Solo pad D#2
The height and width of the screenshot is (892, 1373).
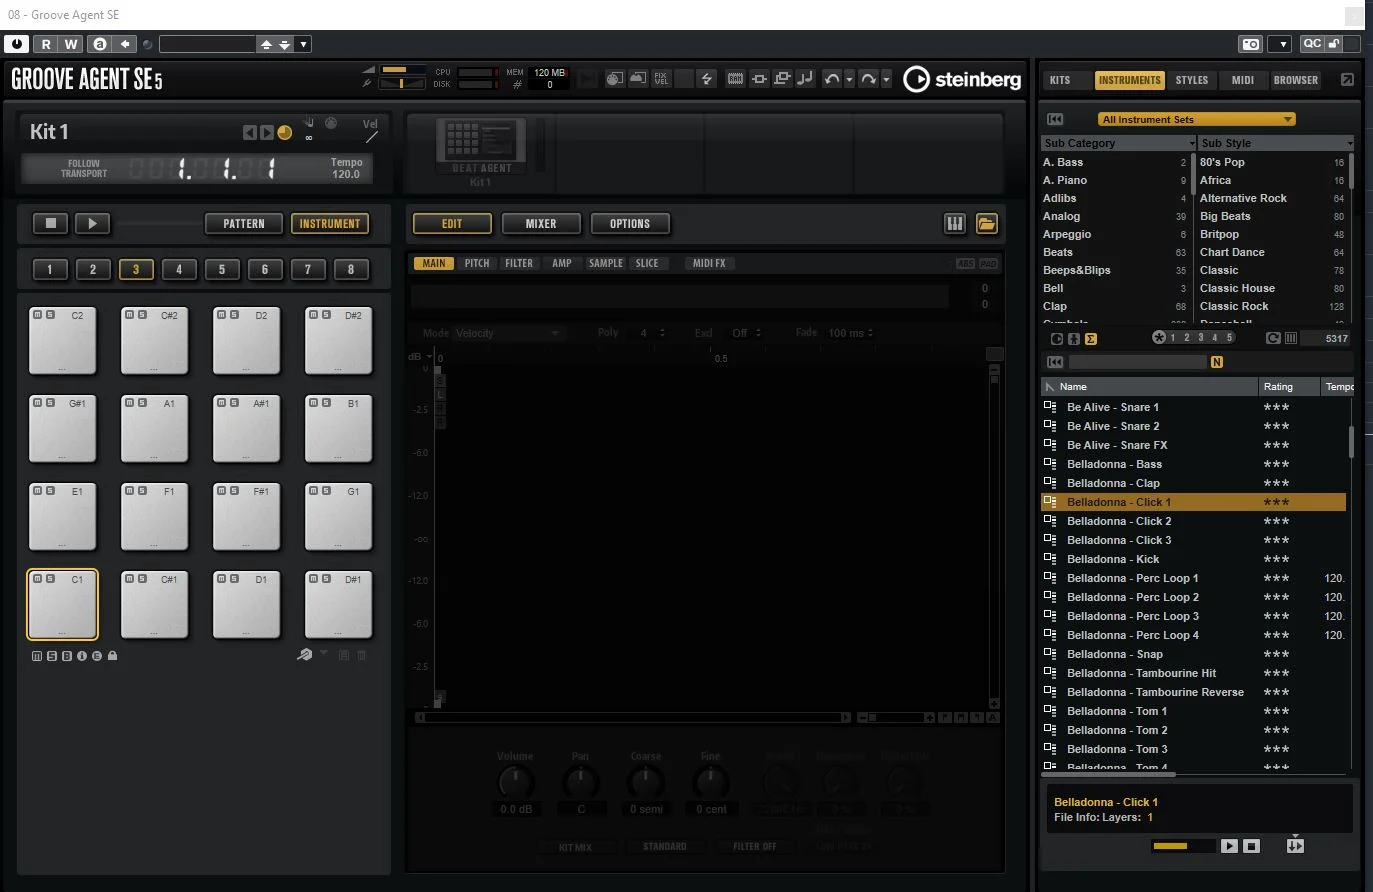point(326,315)
